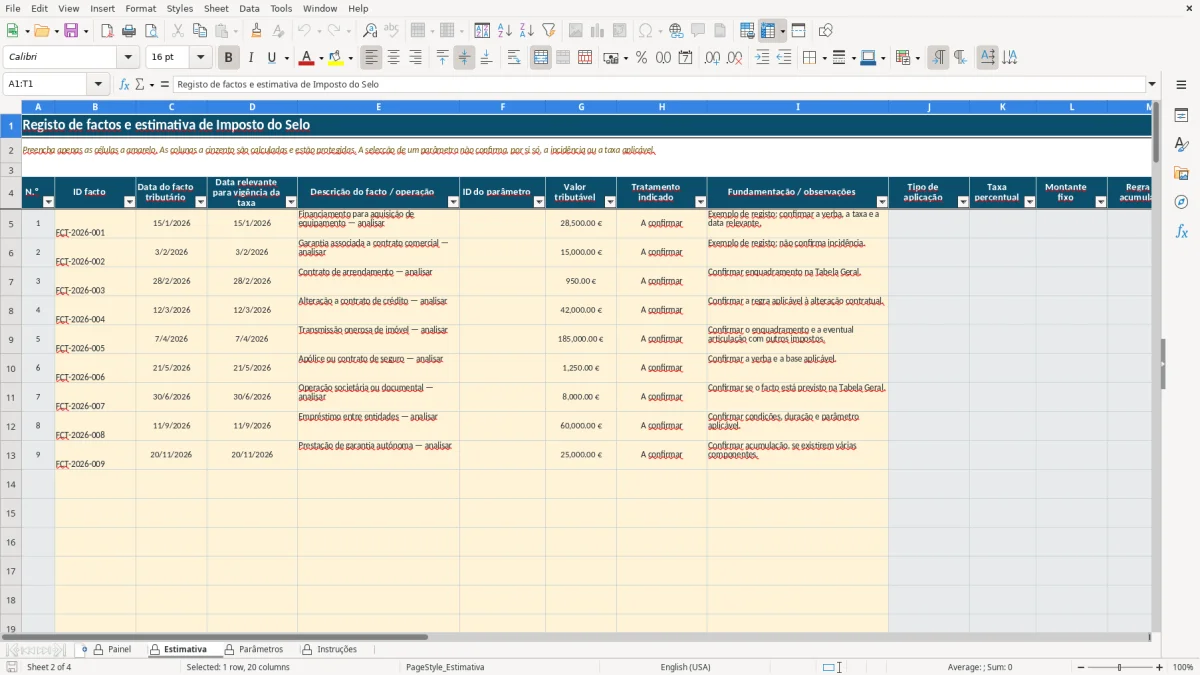Open ID facto column filter dropdown
Screen dimensions: 1200x675
(x=129, y=202)
